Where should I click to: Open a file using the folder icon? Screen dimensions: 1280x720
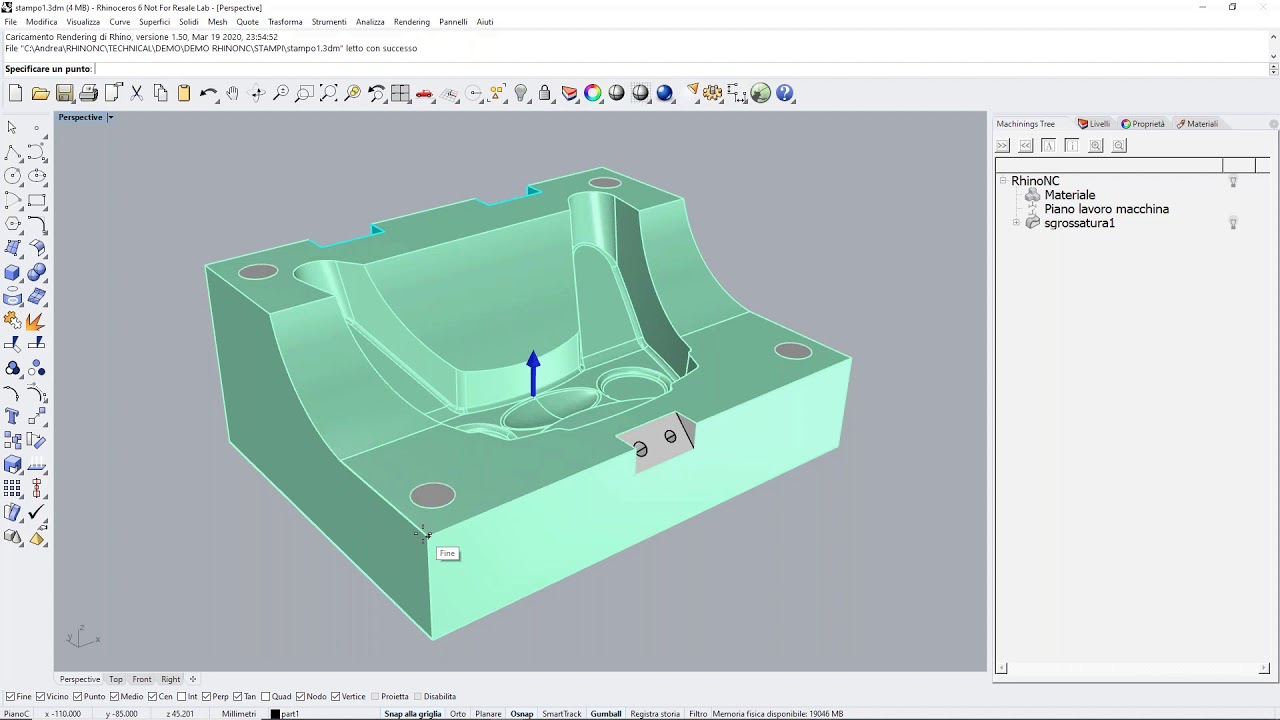40,93
